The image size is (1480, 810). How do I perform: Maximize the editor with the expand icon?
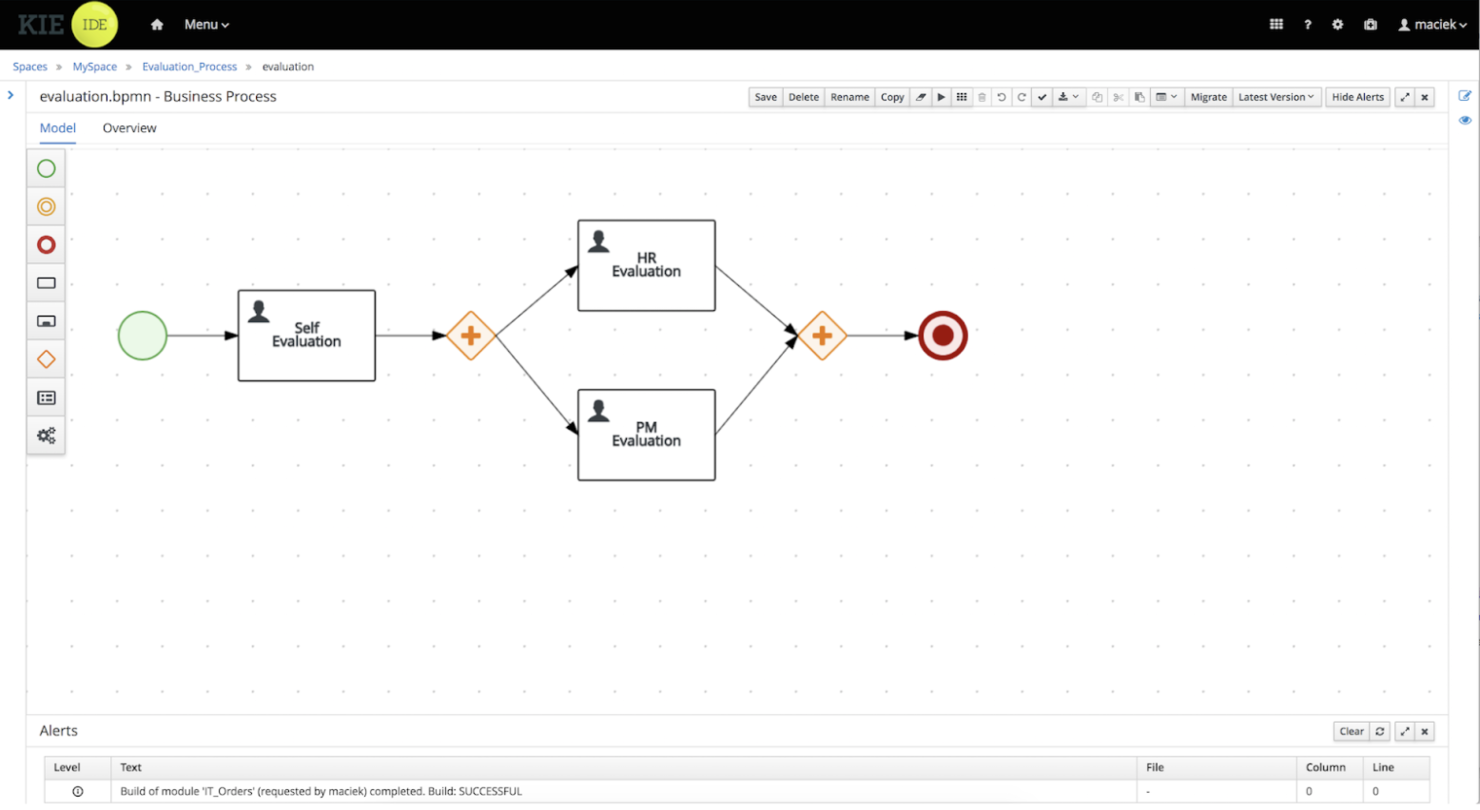(x=1405, y=97)
